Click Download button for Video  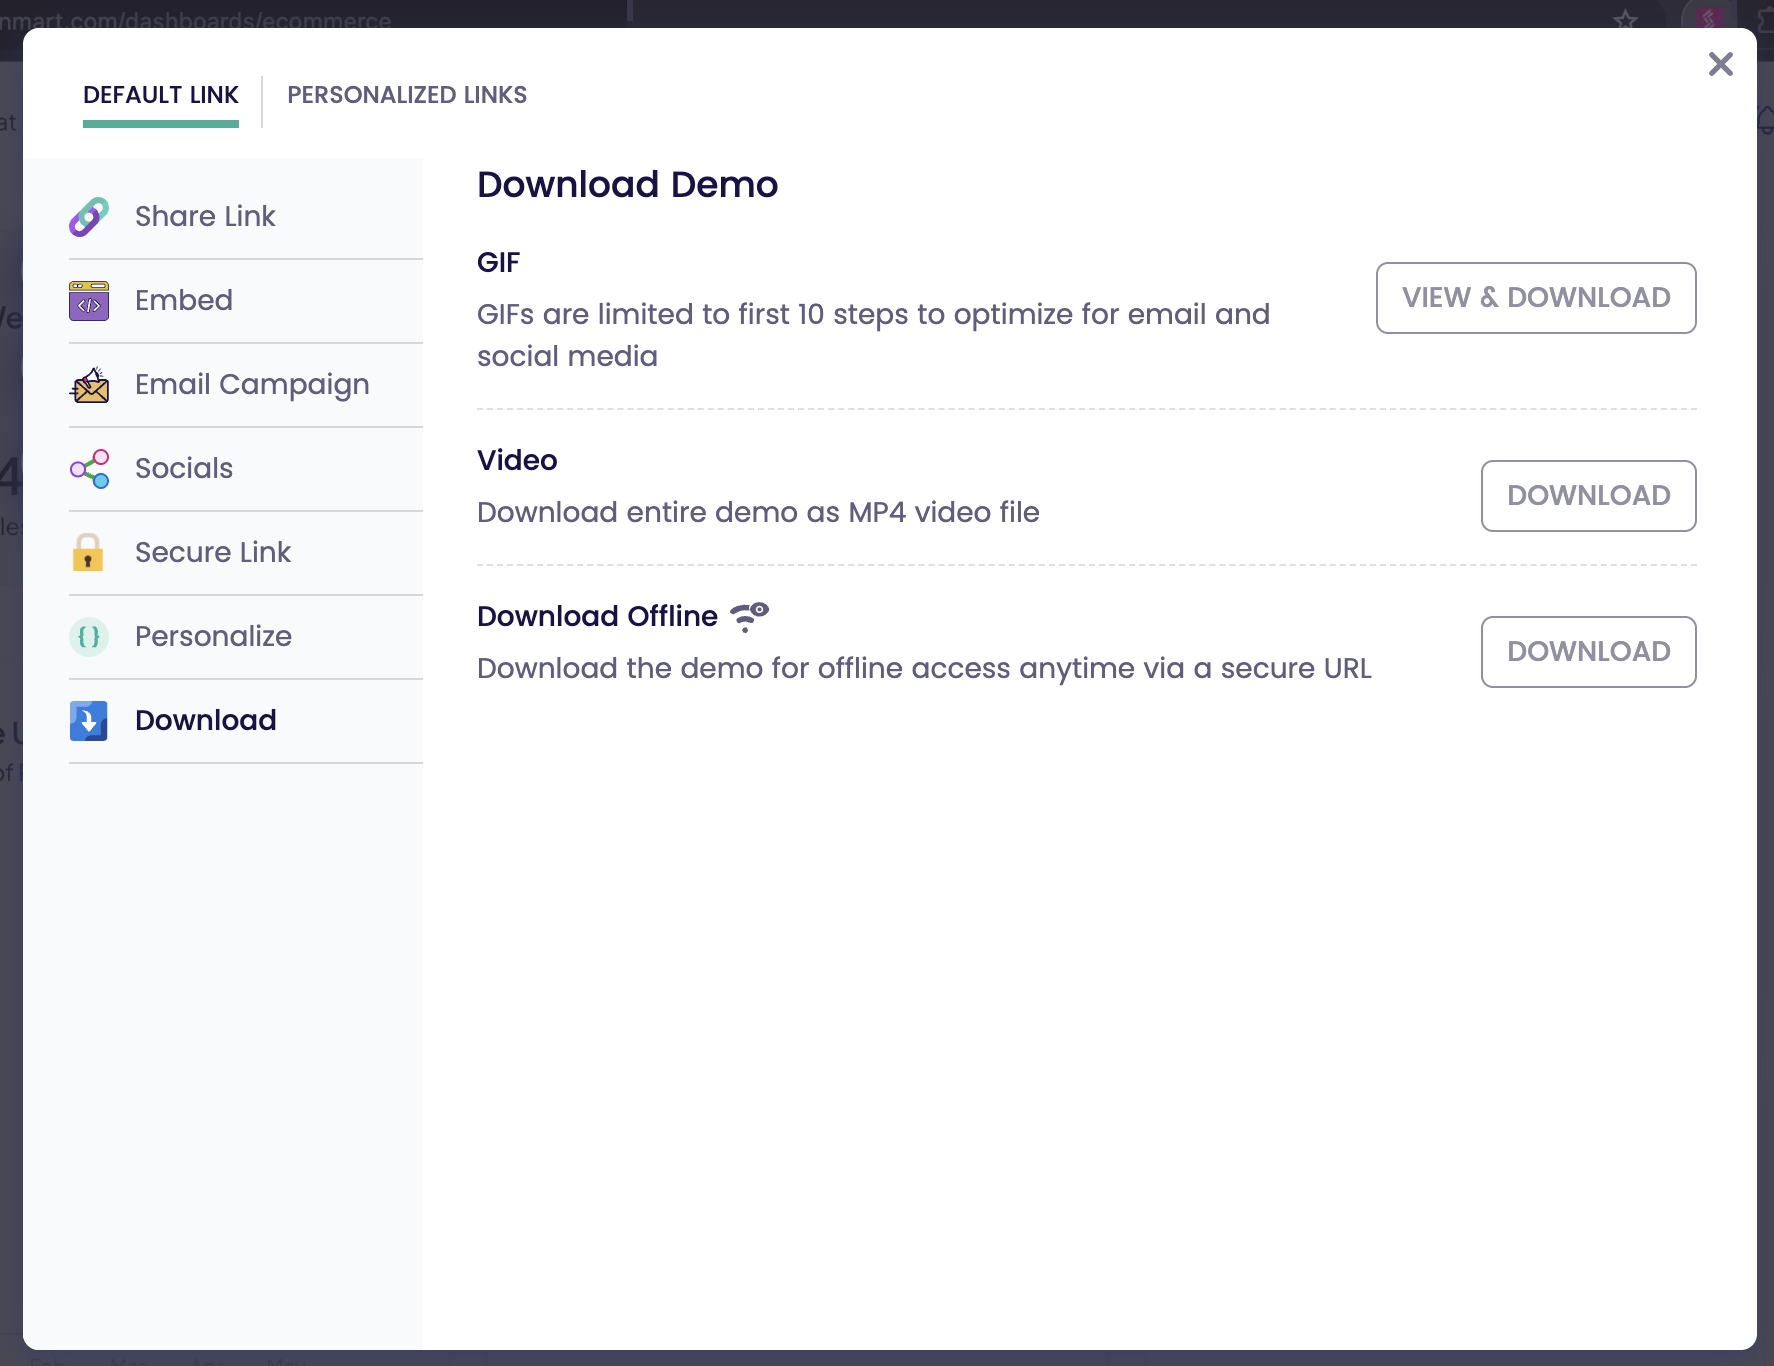point(1588,496)
